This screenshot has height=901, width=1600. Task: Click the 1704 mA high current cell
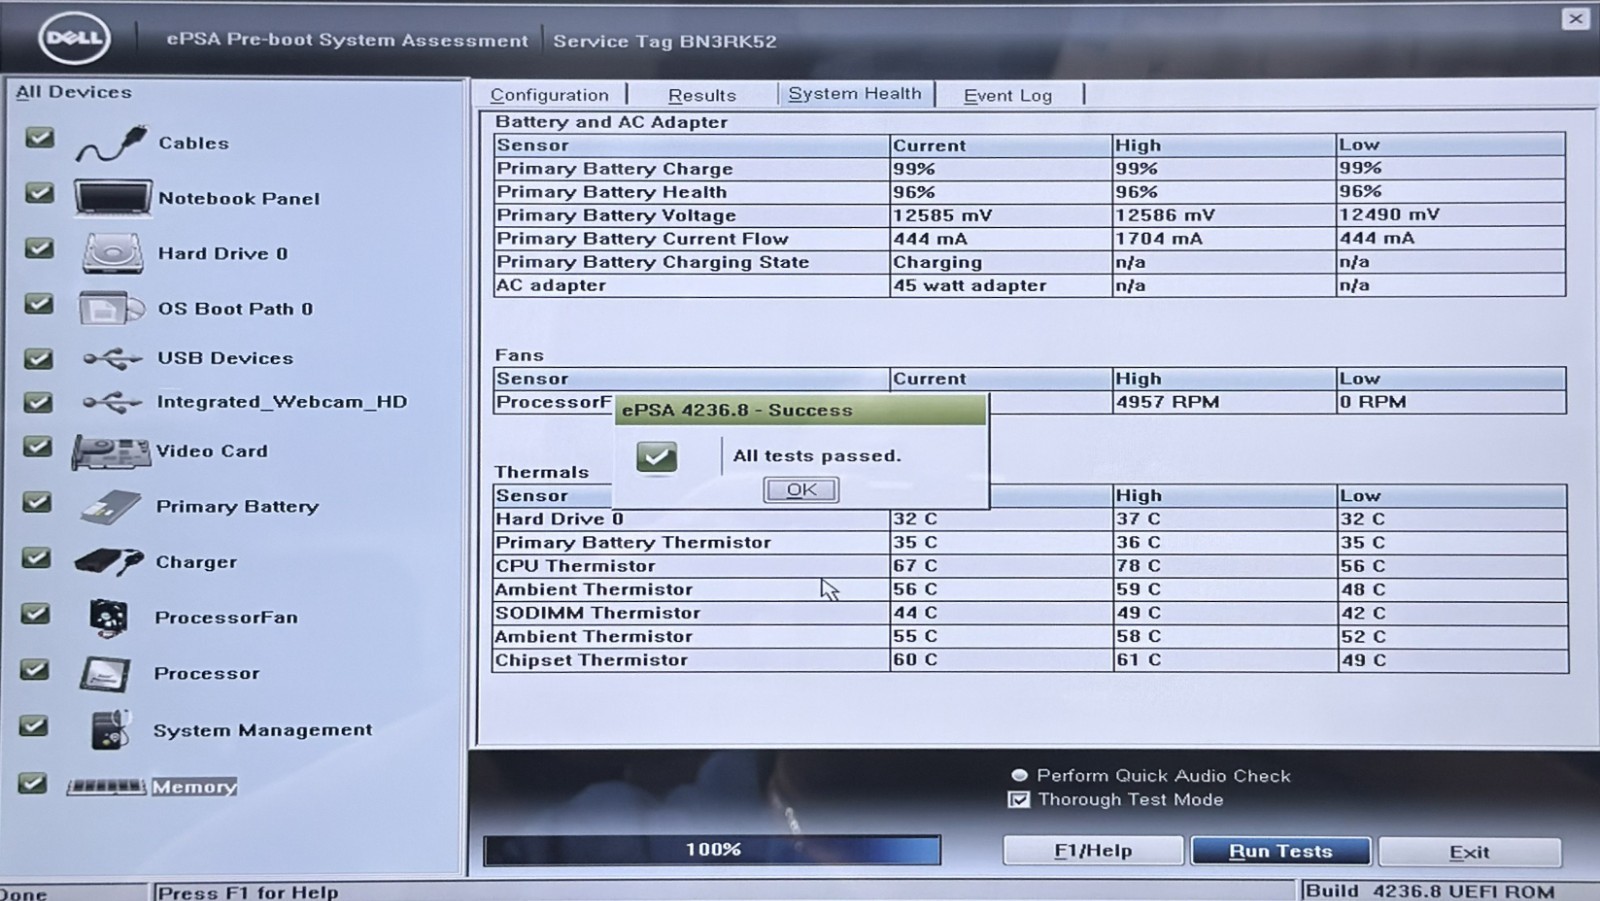tap(1224, 239)
